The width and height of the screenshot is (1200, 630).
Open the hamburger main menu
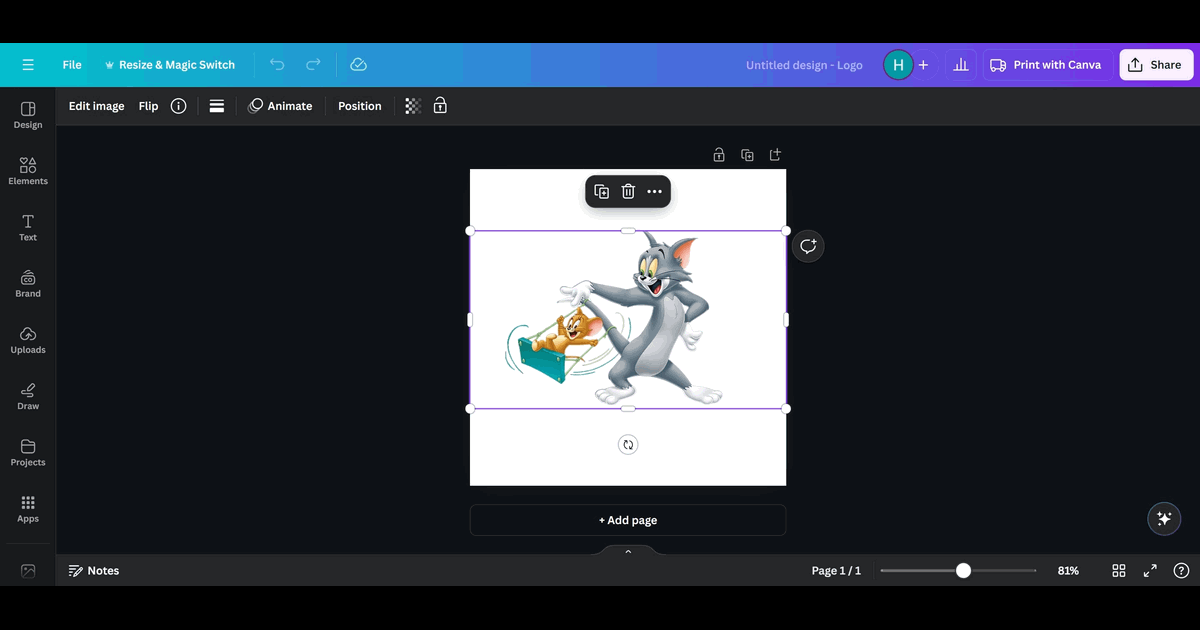pos(28,65)
